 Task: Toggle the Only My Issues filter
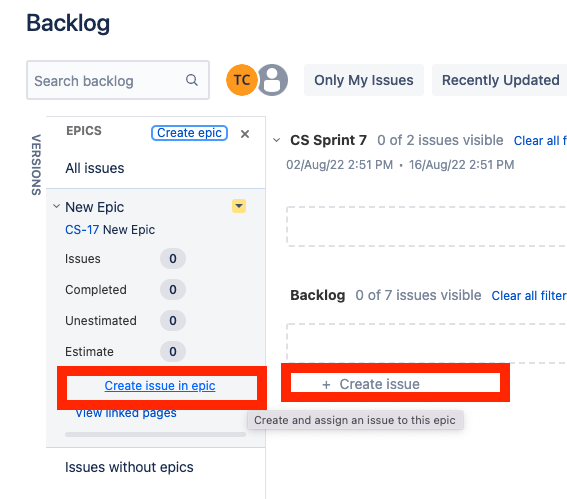click(363, 80)
